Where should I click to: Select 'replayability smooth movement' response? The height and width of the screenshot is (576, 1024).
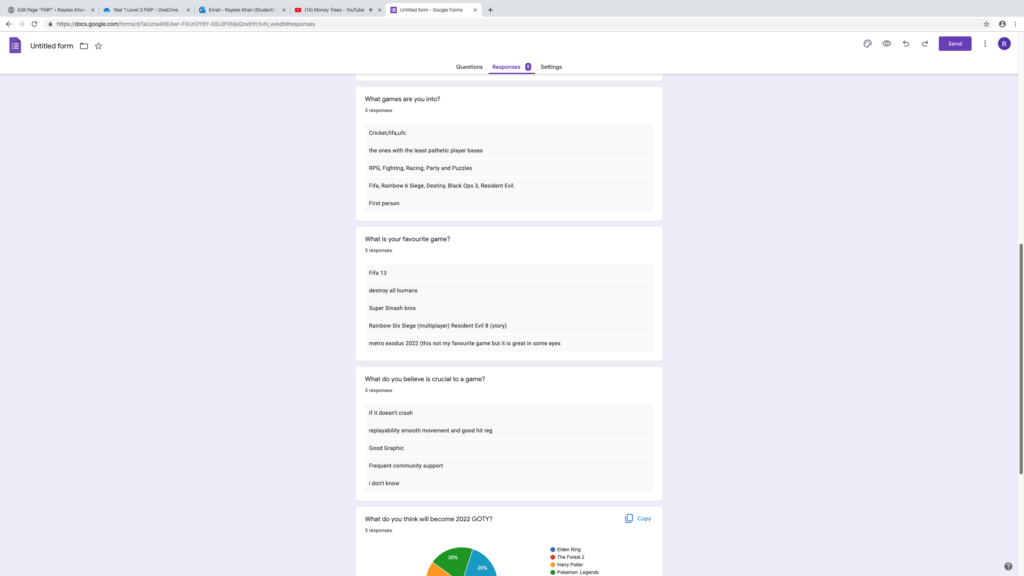509,430
